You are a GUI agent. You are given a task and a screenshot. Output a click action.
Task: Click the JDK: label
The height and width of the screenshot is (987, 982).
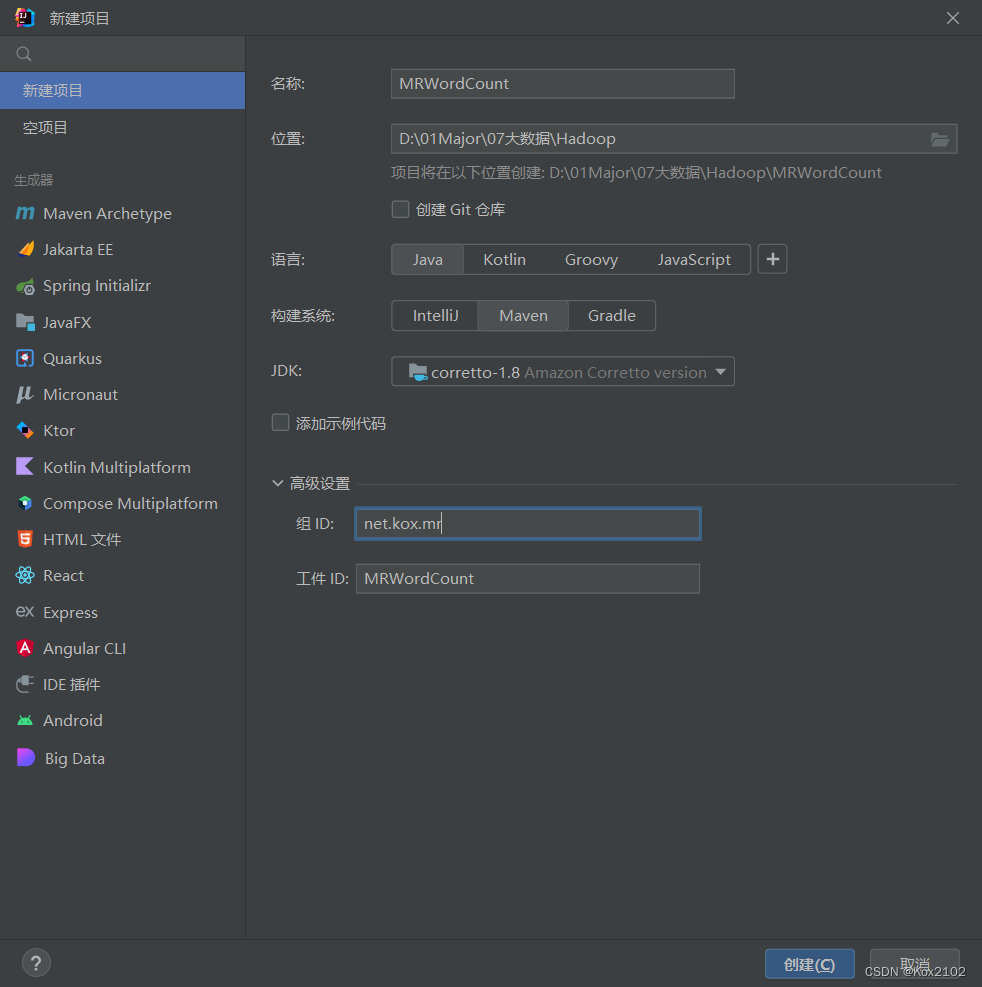coord(286,370)
